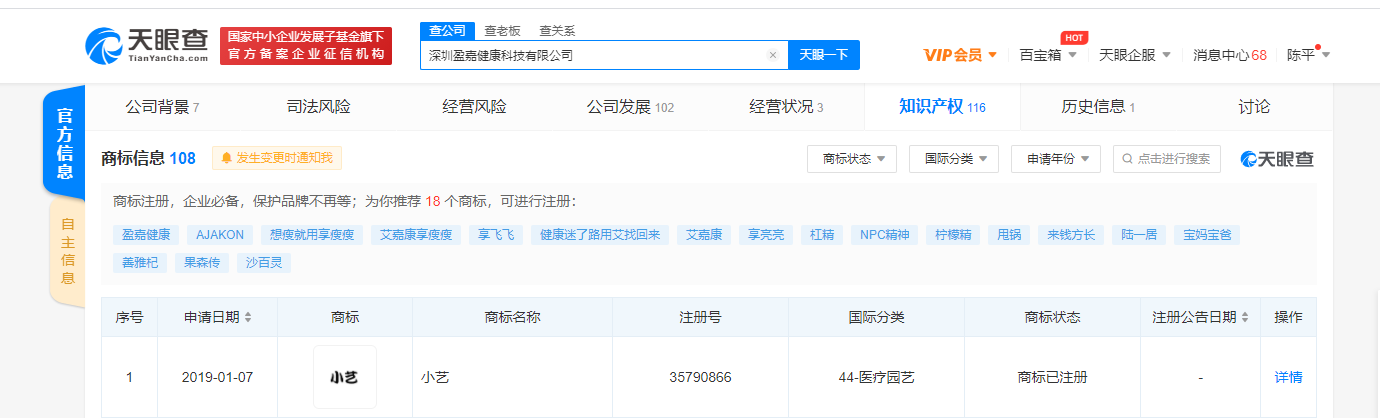Click the red official credit agency banner
This screenshot has height=418, width=1380.
pos(306,45)
